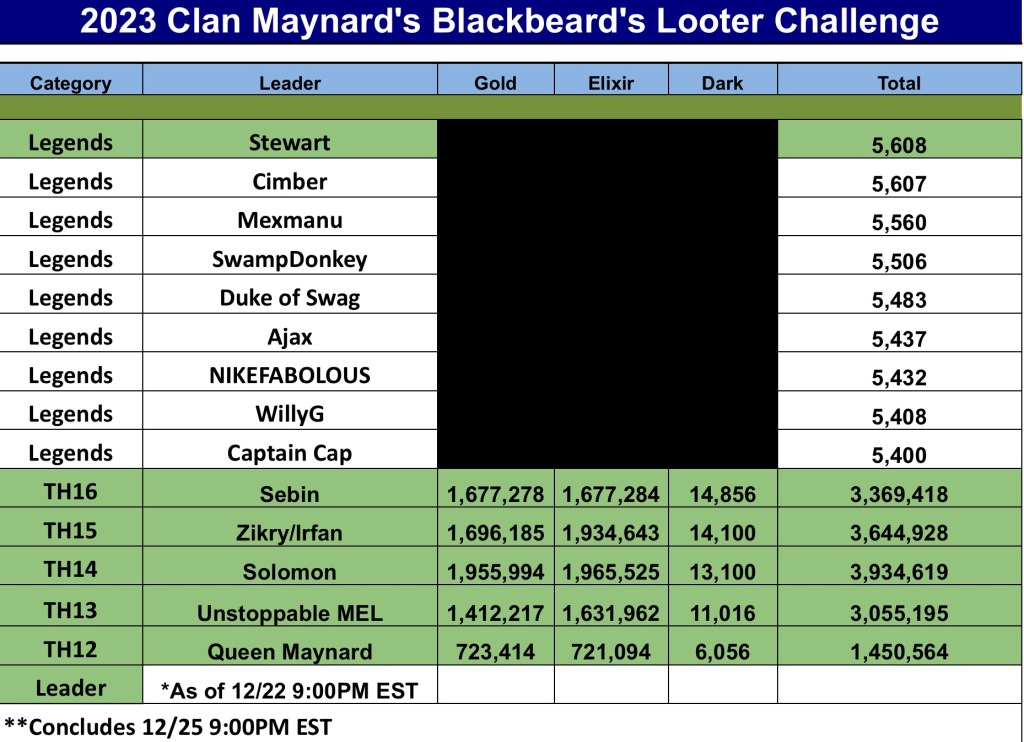Click SwampDonkey in the Leader column

click(x=290, y=259)
